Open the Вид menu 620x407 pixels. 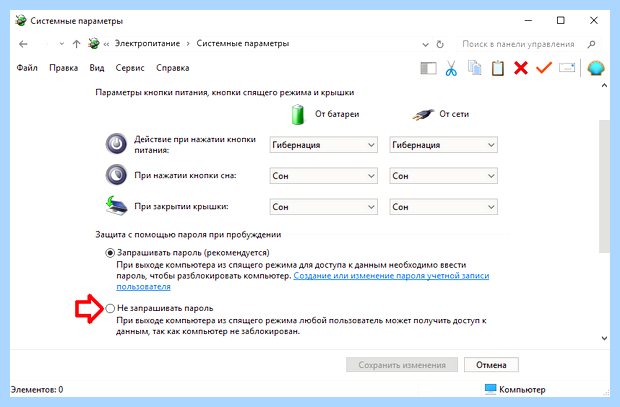(97, 68)
